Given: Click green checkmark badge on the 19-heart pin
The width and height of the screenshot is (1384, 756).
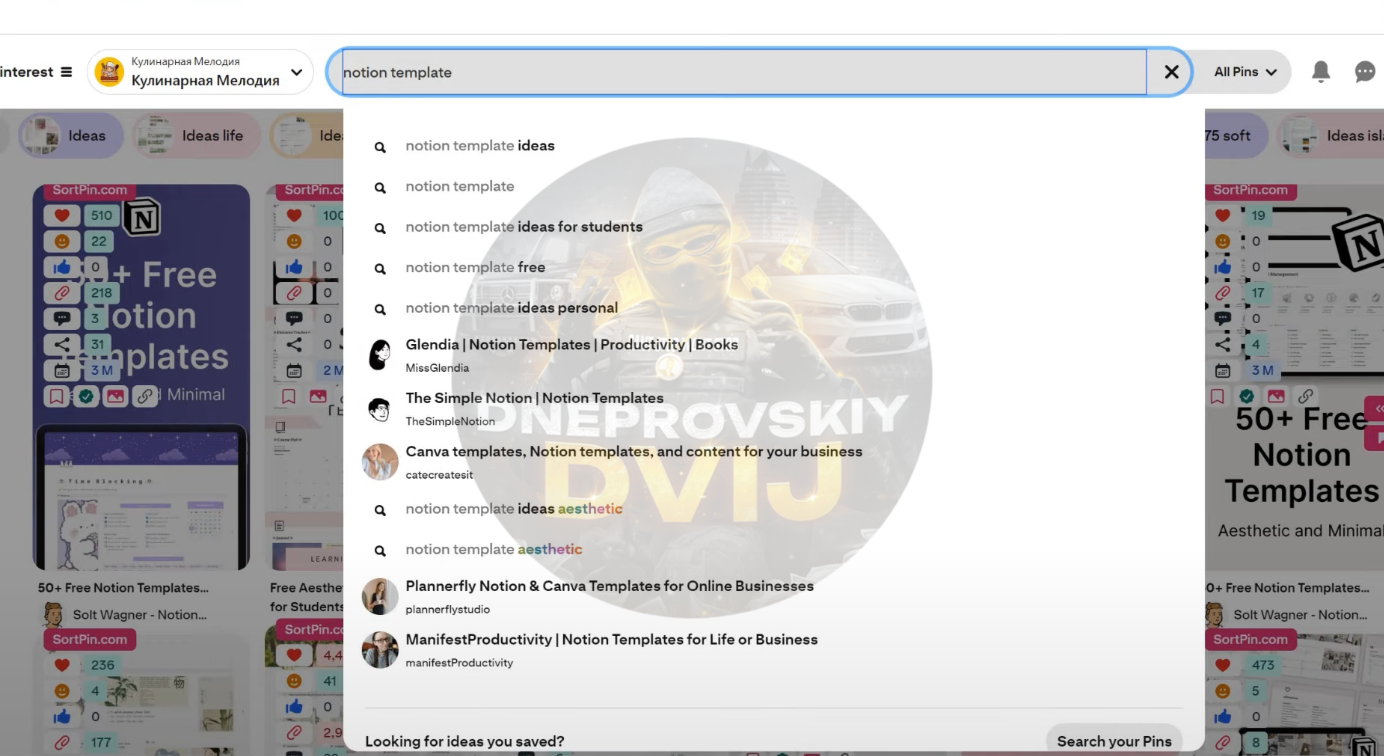Looking at the screenshot, I should coord(1247,396).
